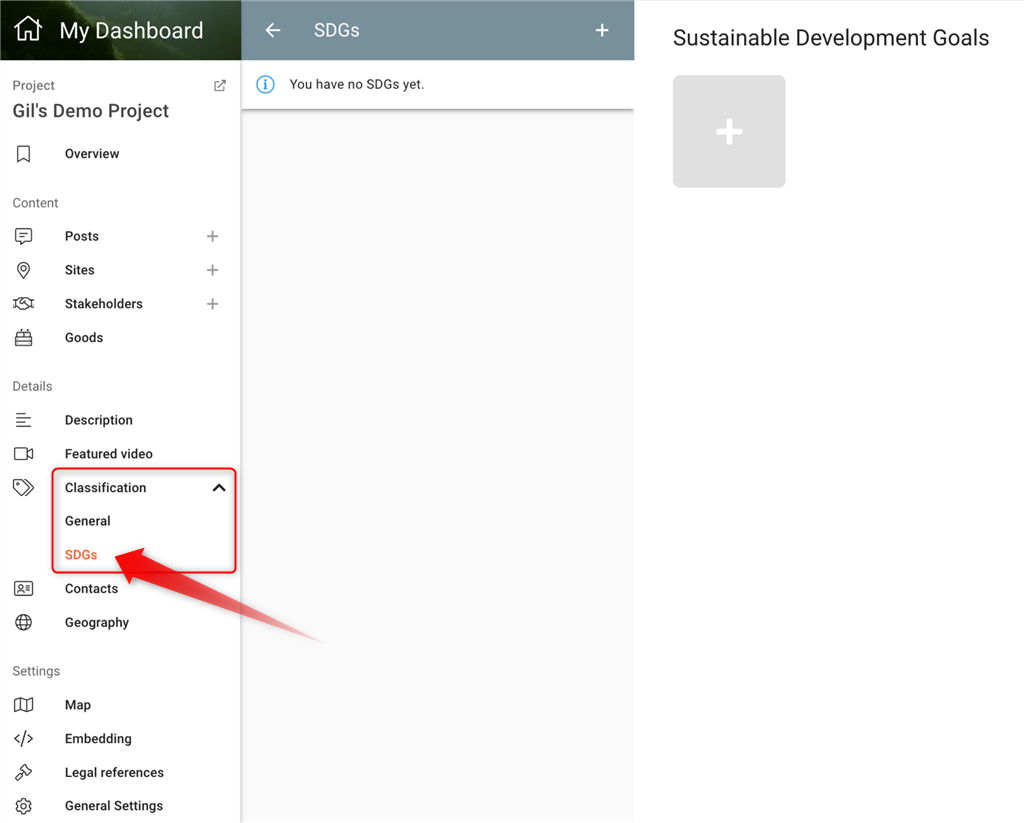Image resolution: width=1024 pixels, height=823 pixels.
Task: Go to Geography section
Action: click(97, 623)
